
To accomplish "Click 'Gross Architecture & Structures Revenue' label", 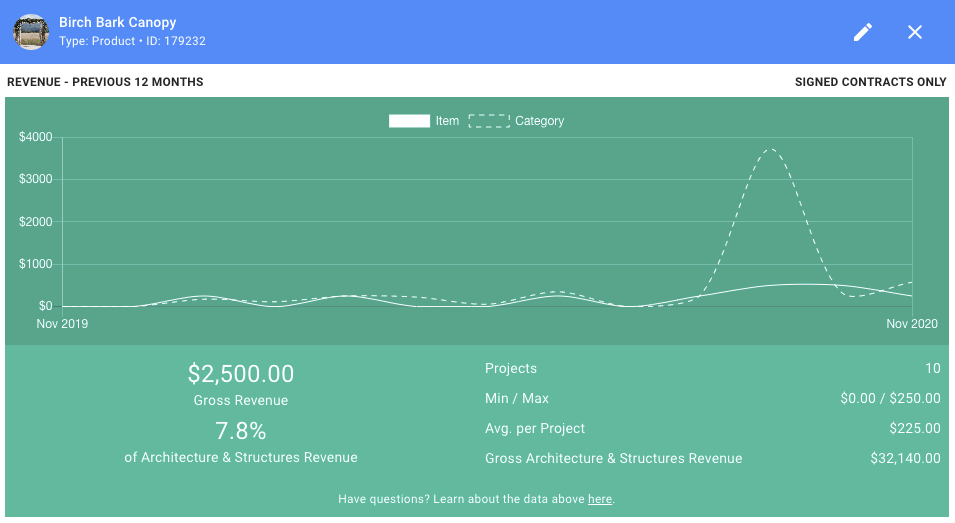I will [x=613, y=458].
